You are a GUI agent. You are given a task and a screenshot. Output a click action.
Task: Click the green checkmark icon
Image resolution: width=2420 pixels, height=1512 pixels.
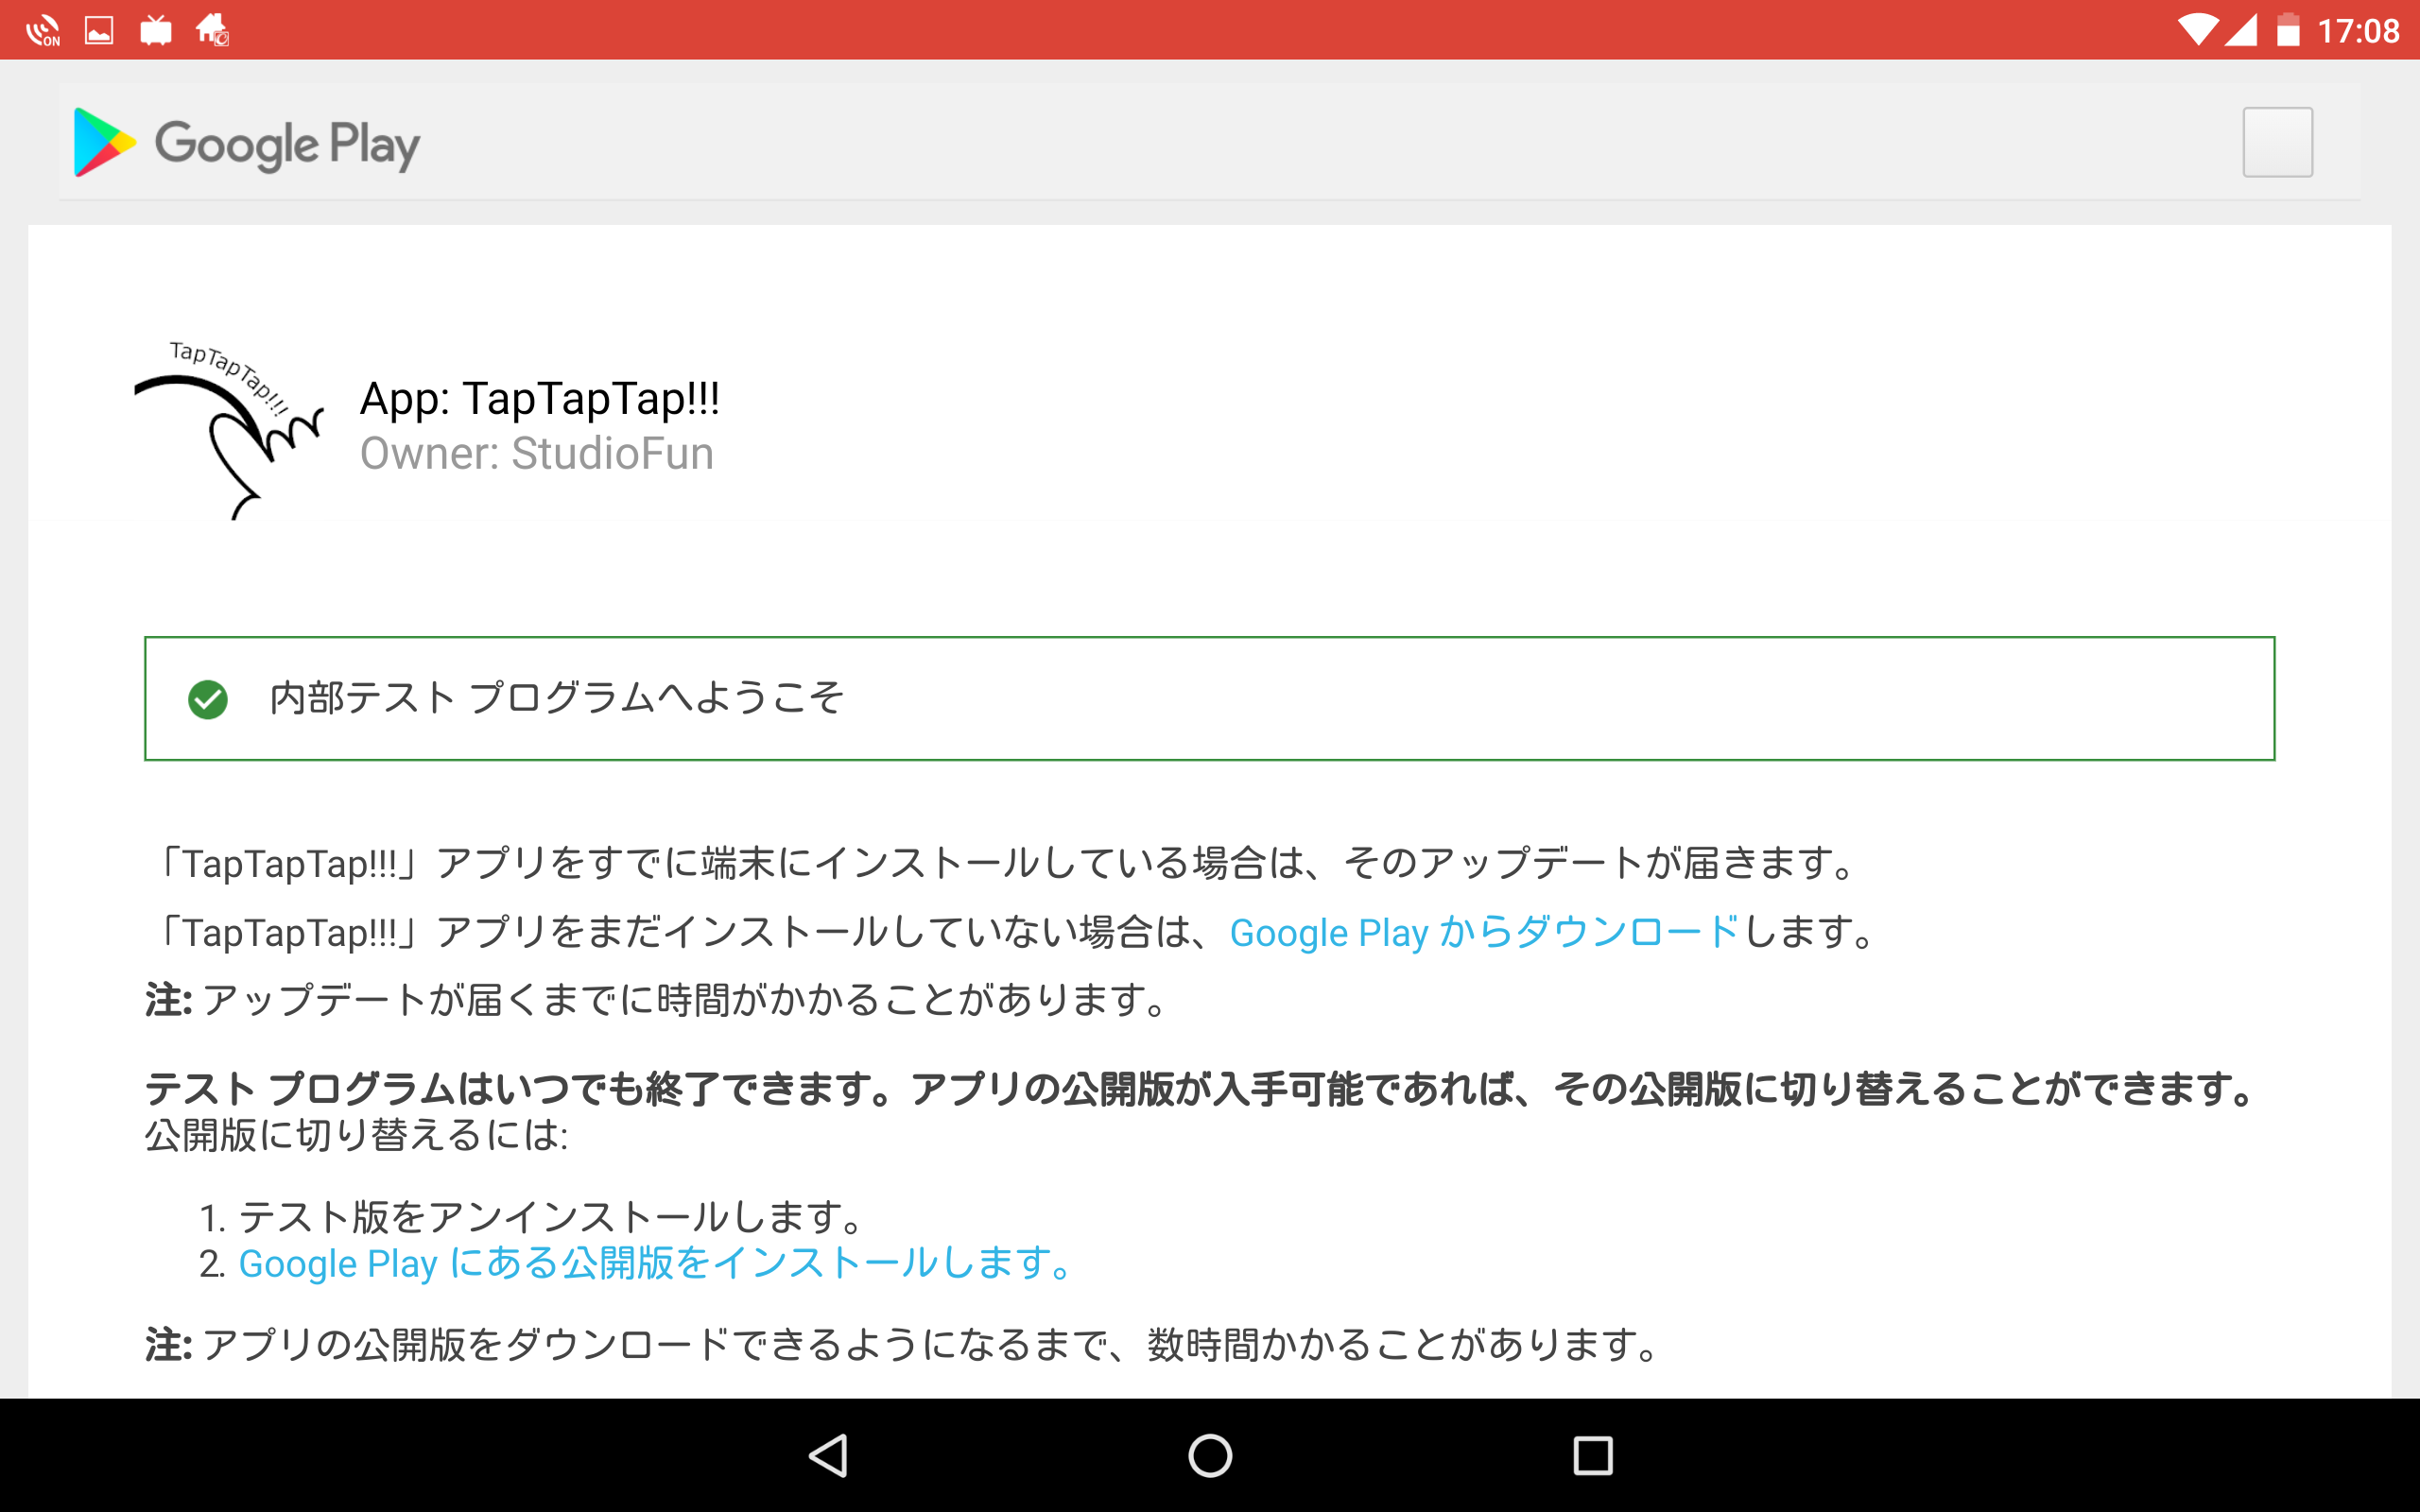point(208,699)
